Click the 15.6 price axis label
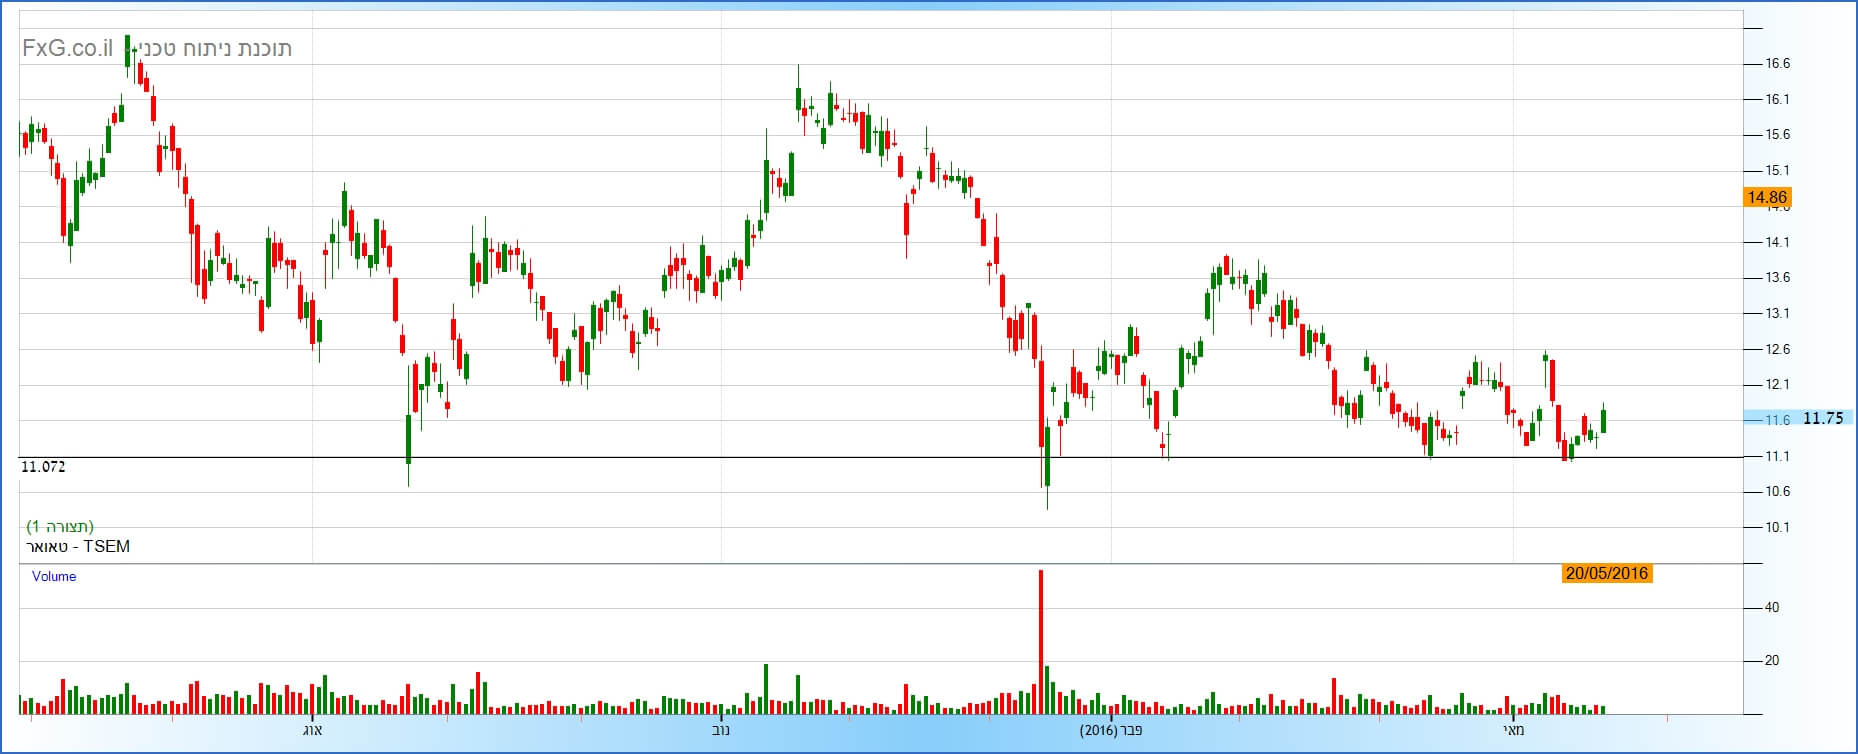 (1777, 134)
